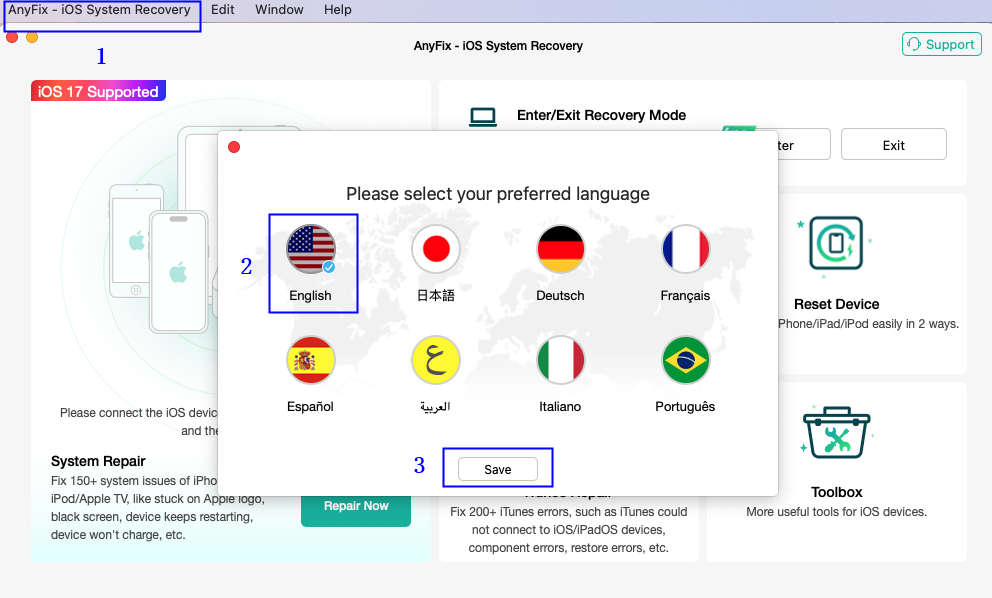Select the Arabic language icon
The height and width of the screenshot is (598, 992).
click(x=435, y=360)
